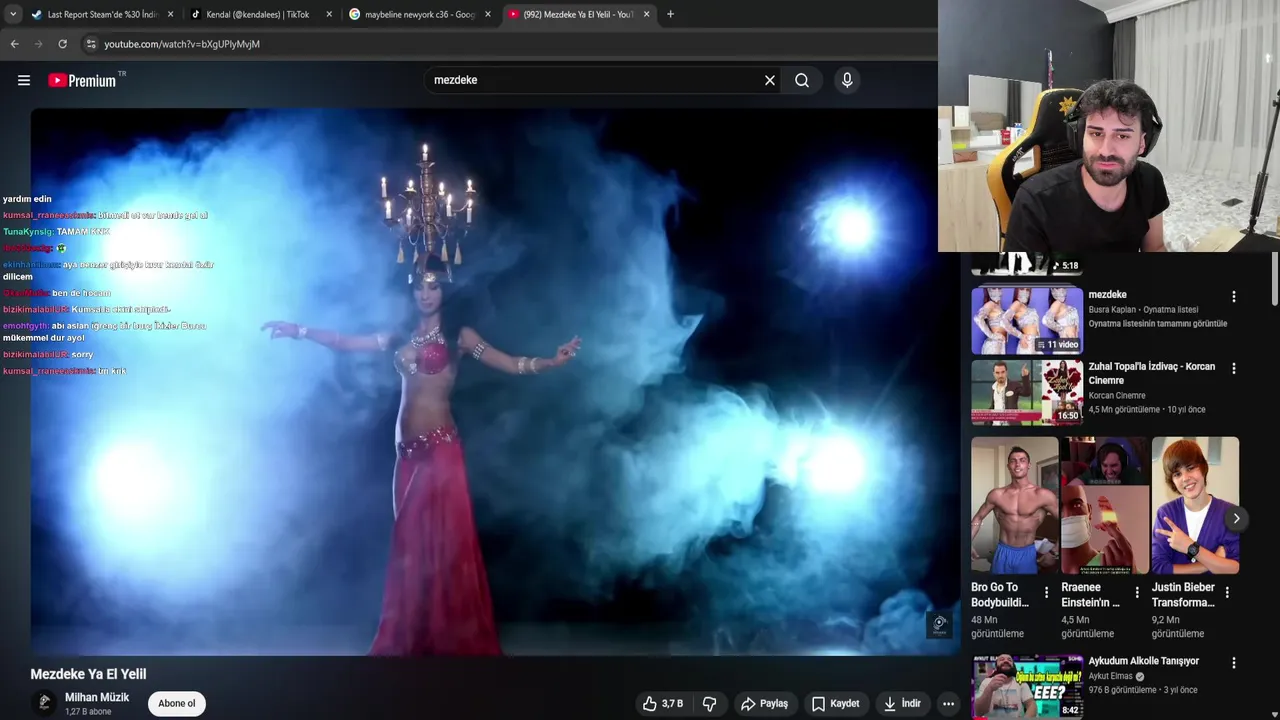The height and width of the screenshot is (720, 1280).
Task: Reload the page
Action: point(62,44)
